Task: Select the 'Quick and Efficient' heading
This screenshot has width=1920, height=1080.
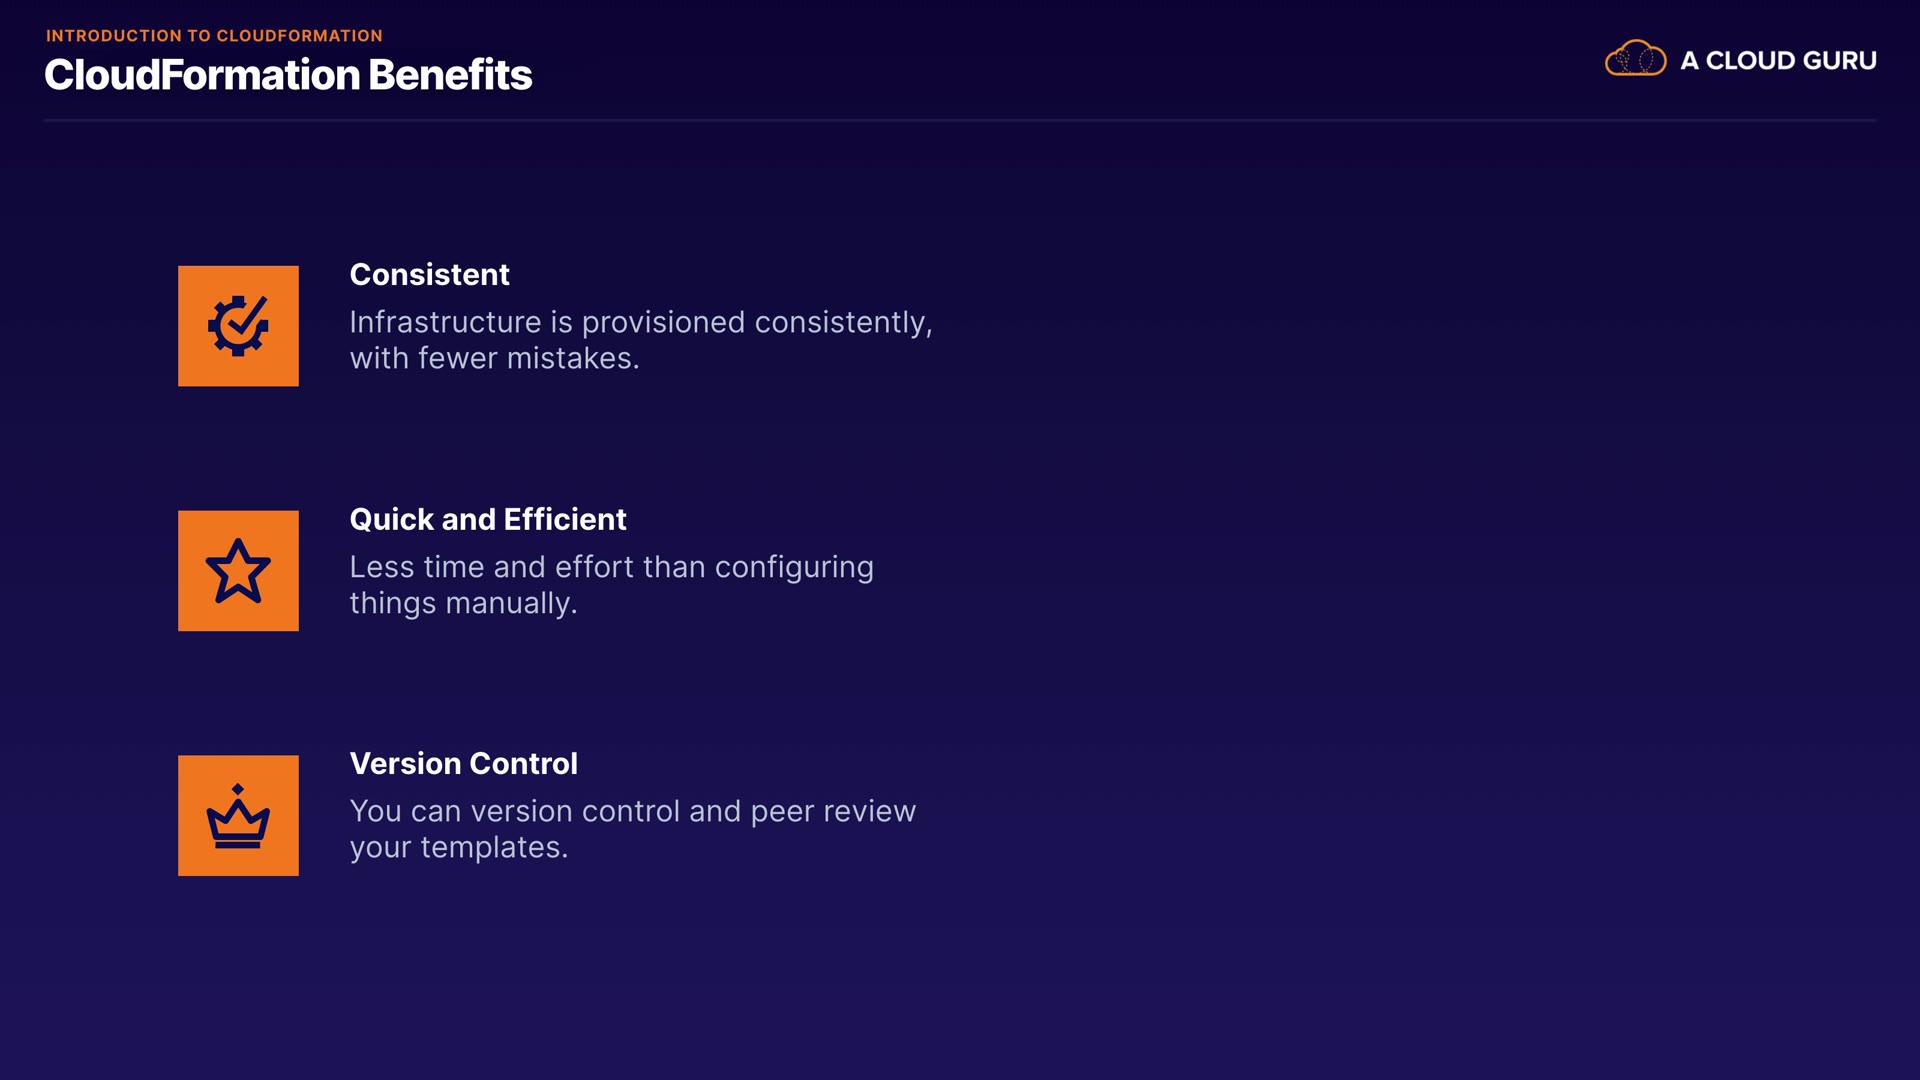Action: tap(487, 520)
